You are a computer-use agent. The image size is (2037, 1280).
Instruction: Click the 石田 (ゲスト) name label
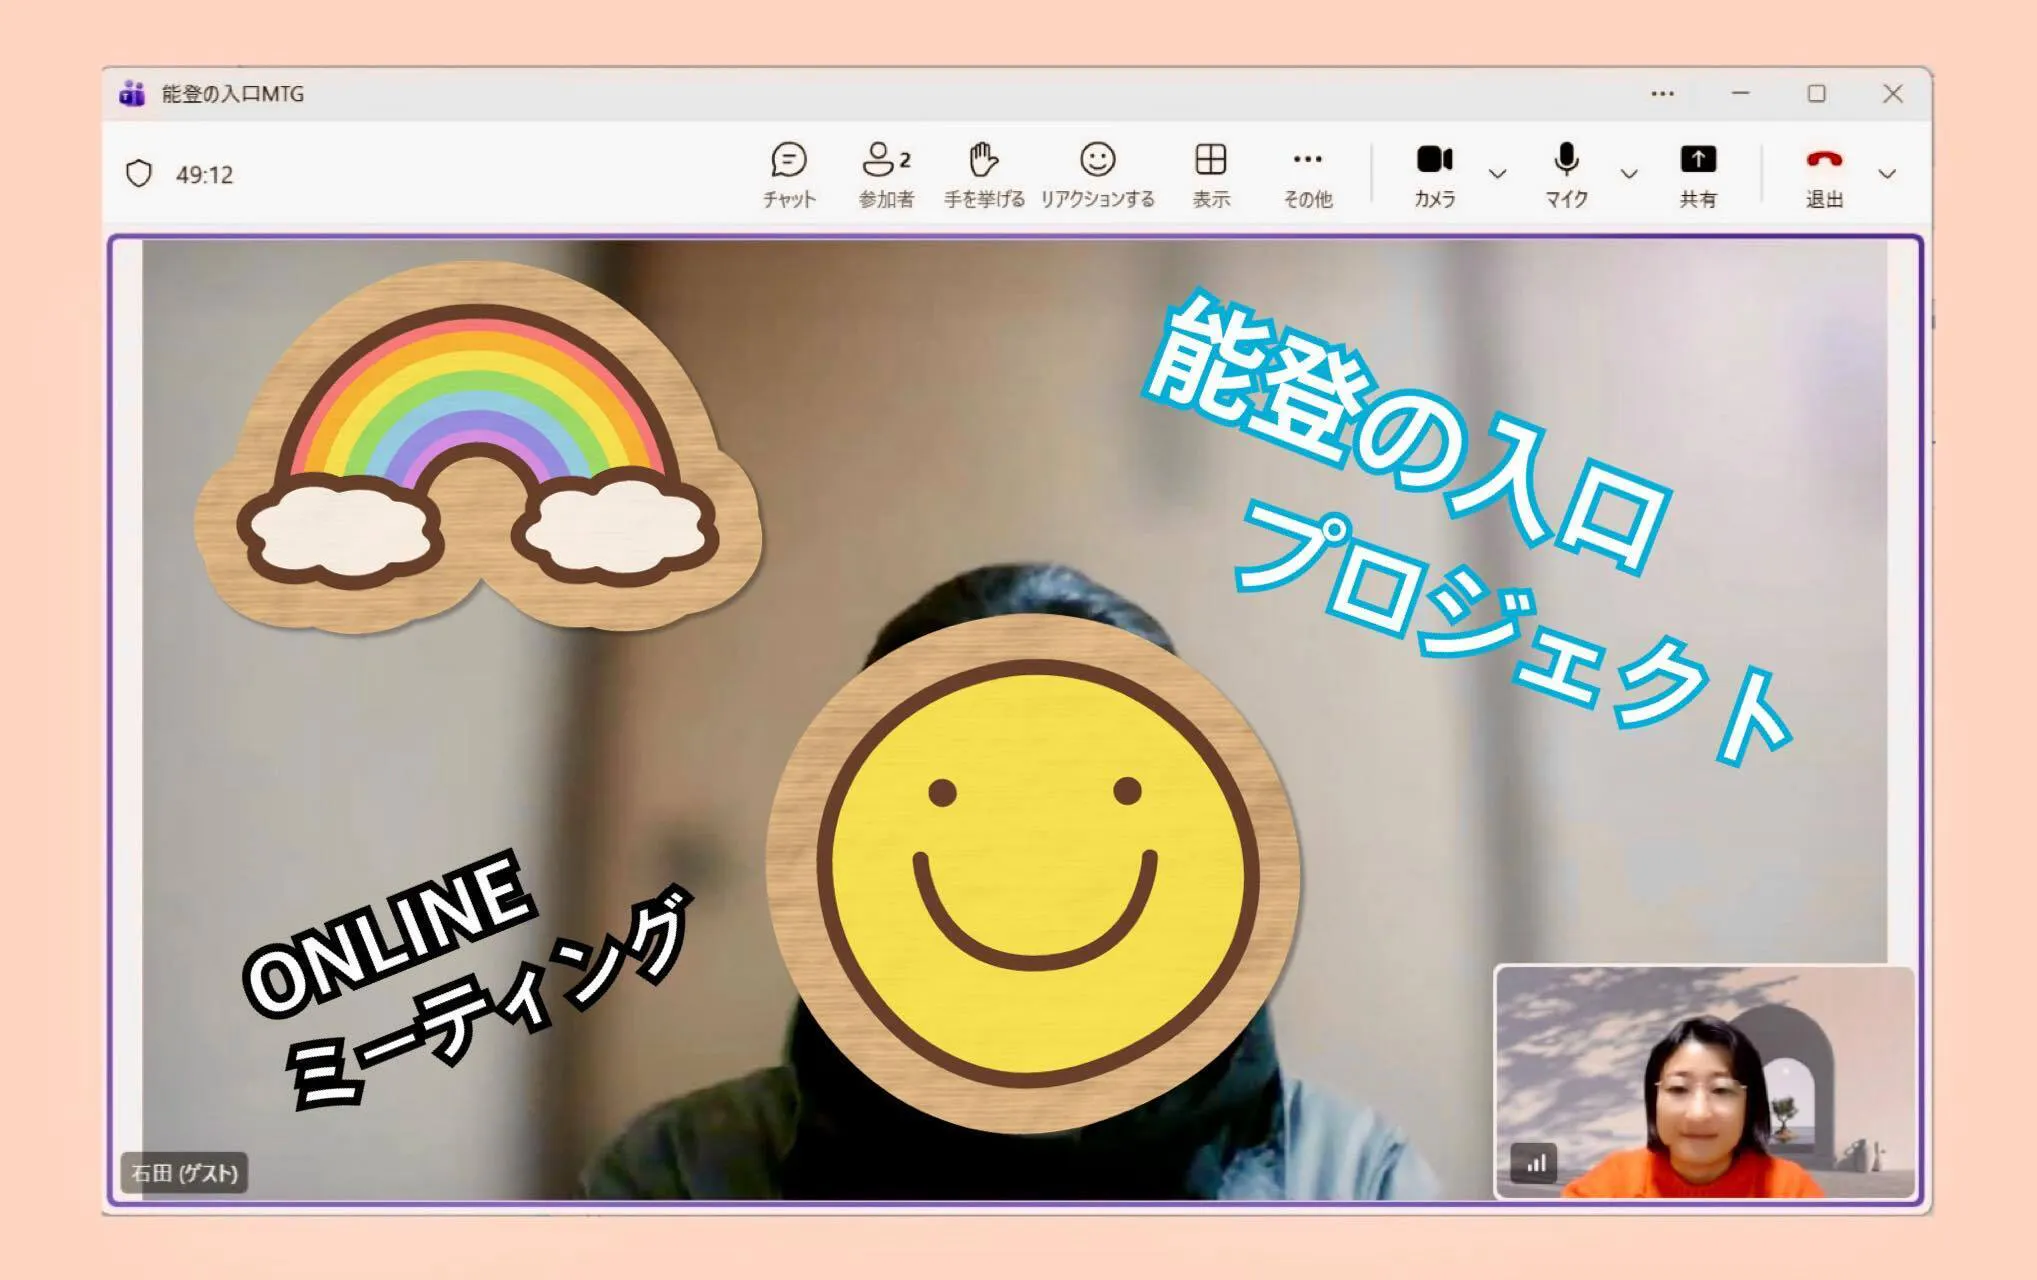click(185, 1172)
